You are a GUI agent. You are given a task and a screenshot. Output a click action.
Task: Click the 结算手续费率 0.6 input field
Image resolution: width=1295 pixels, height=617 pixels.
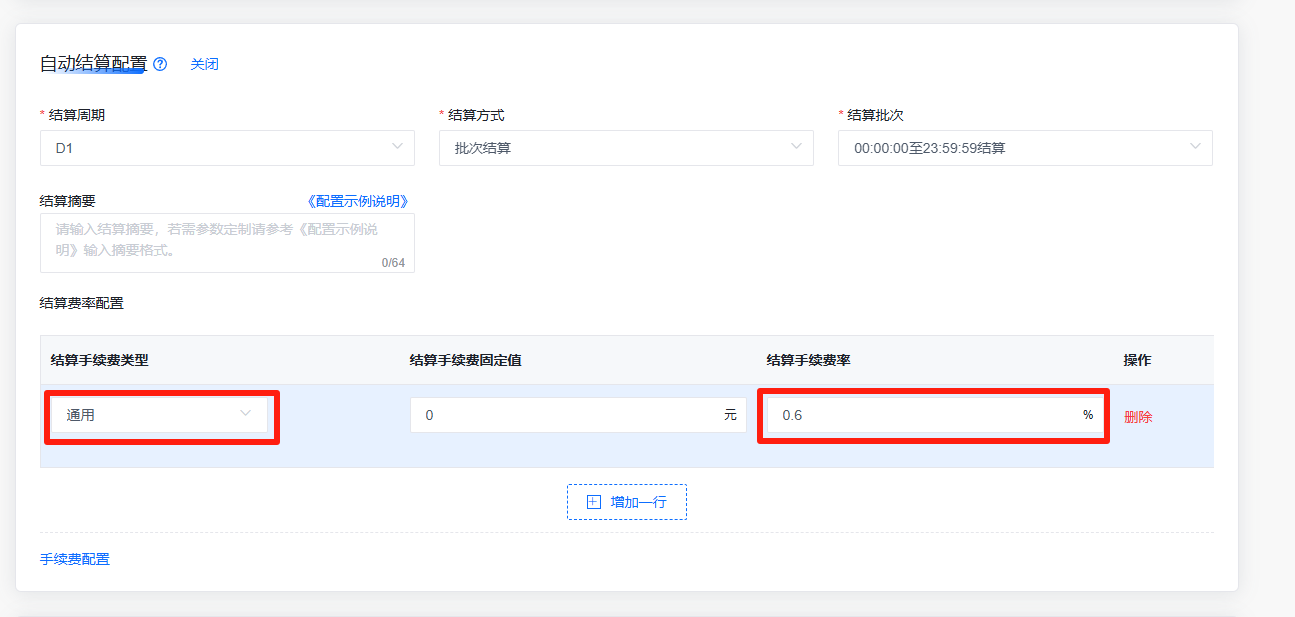click(x=933, y=415)
